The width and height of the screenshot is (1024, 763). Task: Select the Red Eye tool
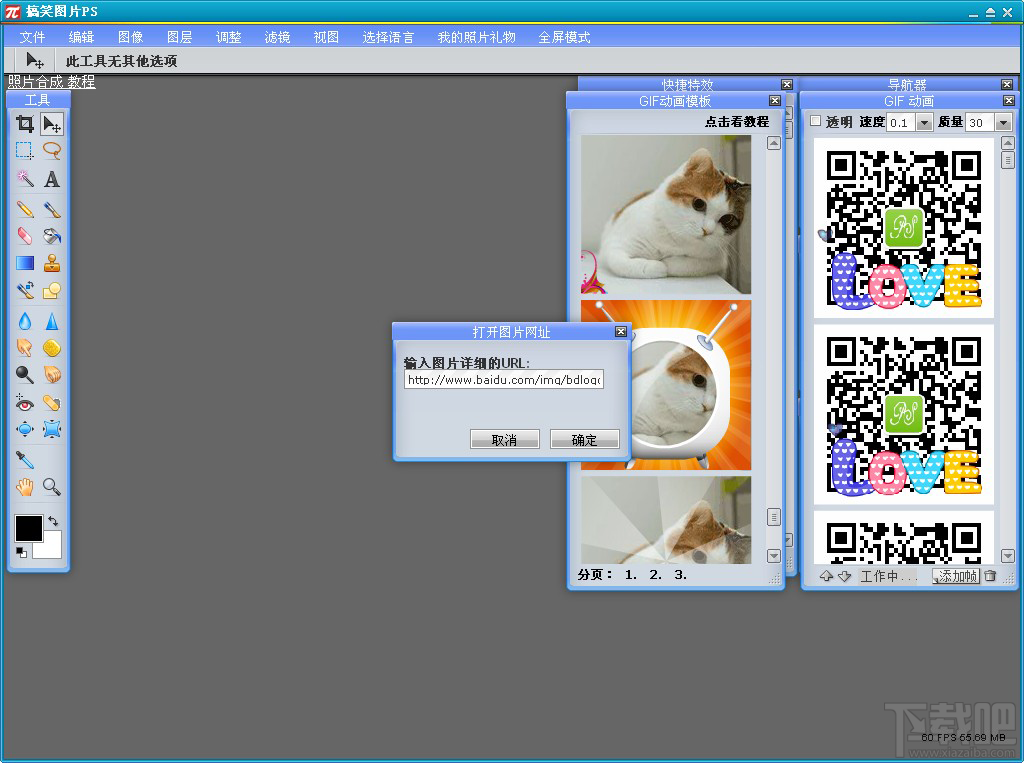click(25, 403)
